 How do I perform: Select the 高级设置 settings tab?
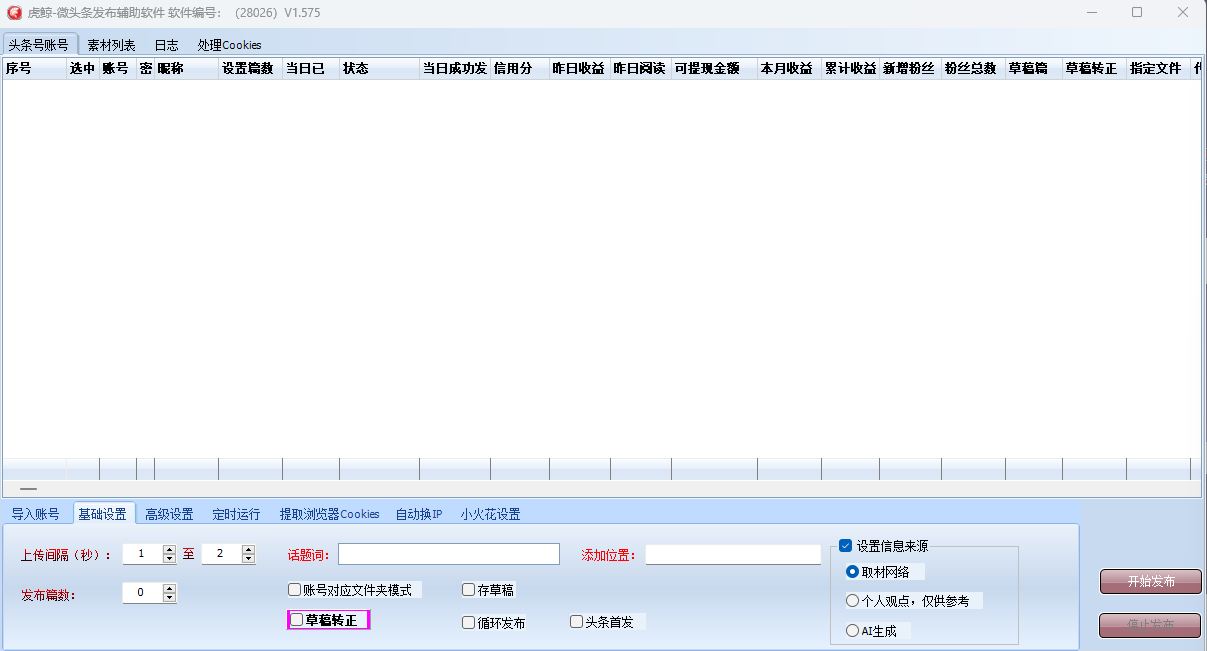pyautogui.click(x=169, y=514)
